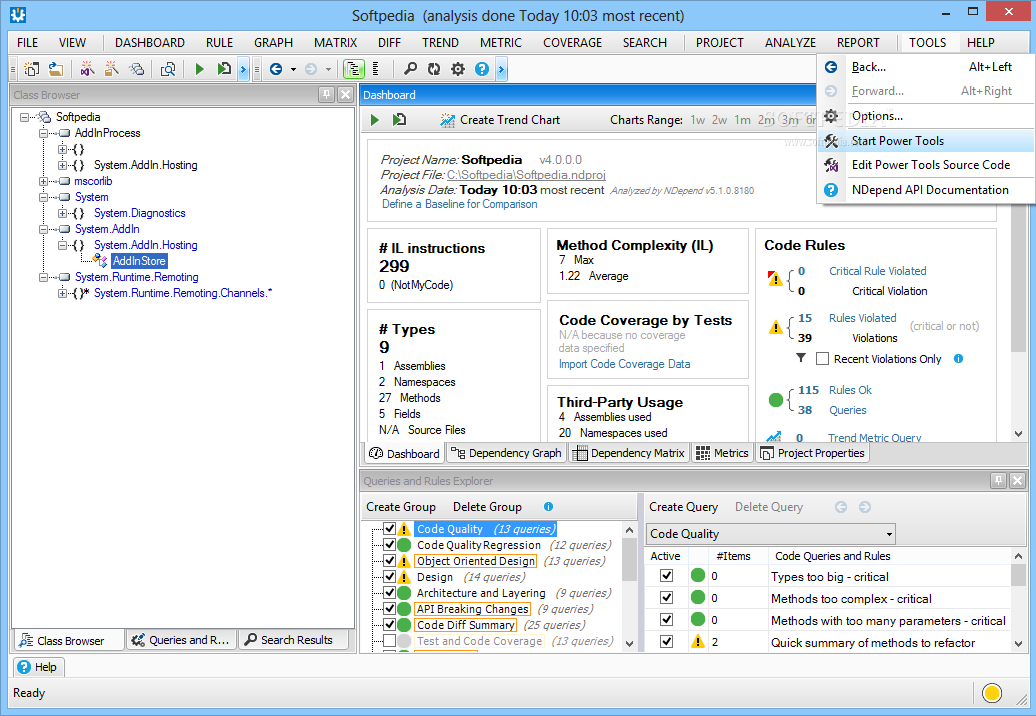Uncheck the Code Quality Regression group checkbox
This screenshot has height=716, width=1036.
(389, 544)
